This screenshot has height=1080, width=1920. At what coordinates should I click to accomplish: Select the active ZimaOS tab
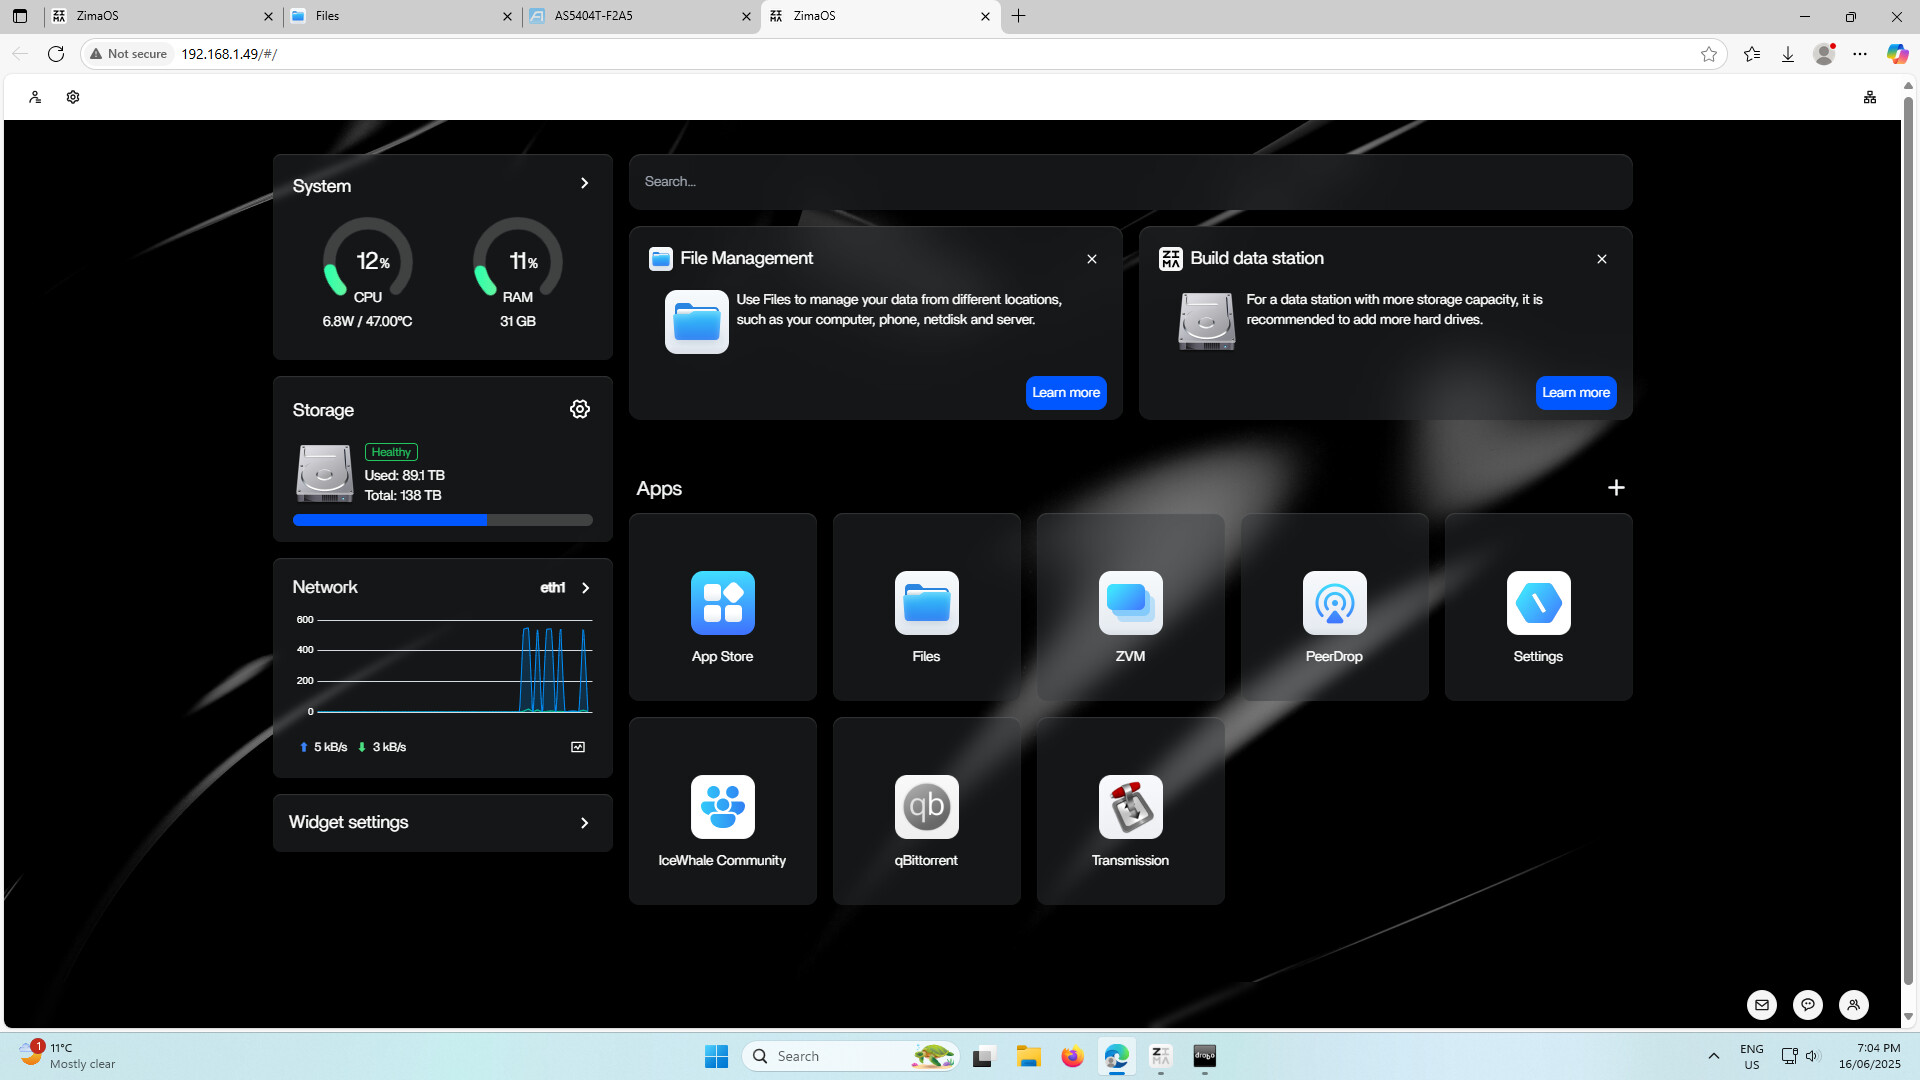880,16
